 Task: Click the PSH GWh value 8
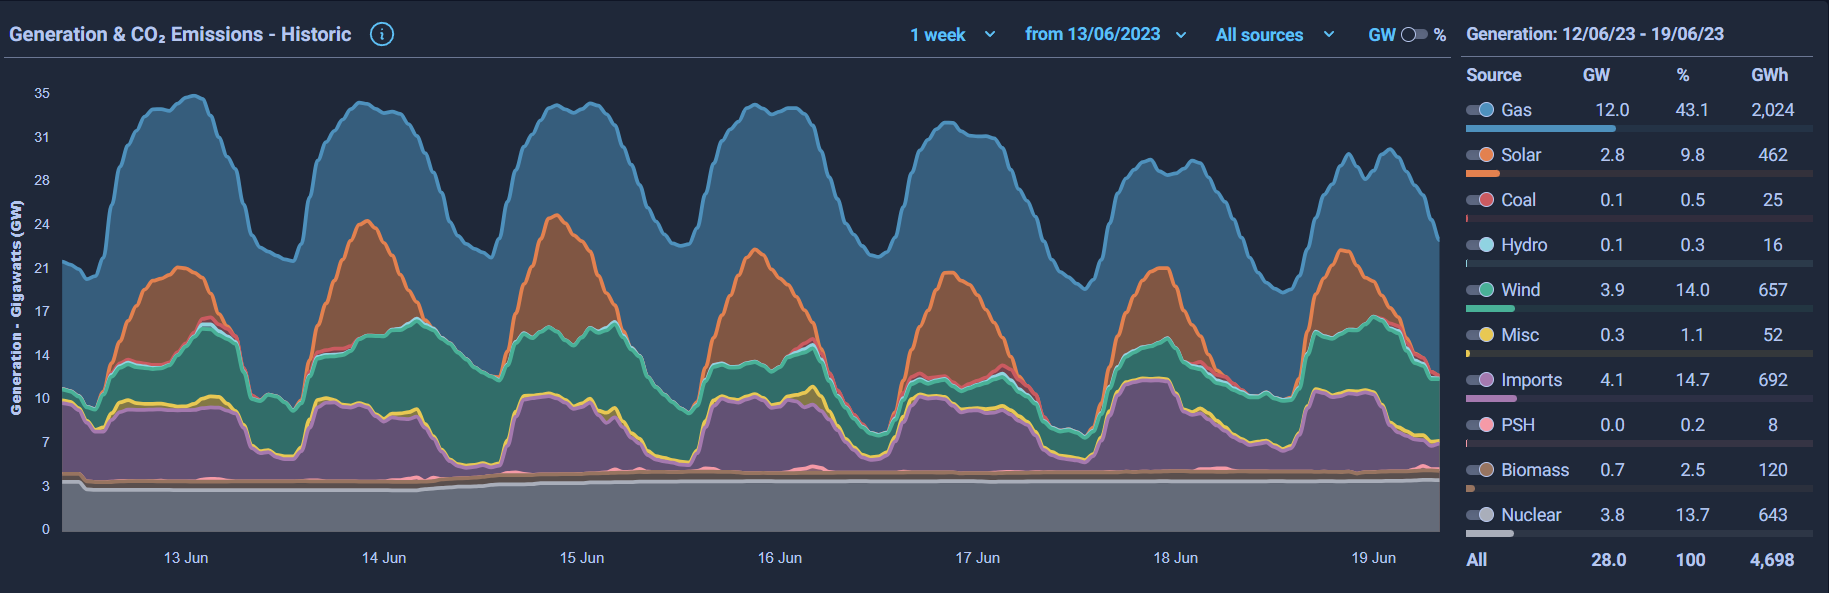click(1773, 425)
